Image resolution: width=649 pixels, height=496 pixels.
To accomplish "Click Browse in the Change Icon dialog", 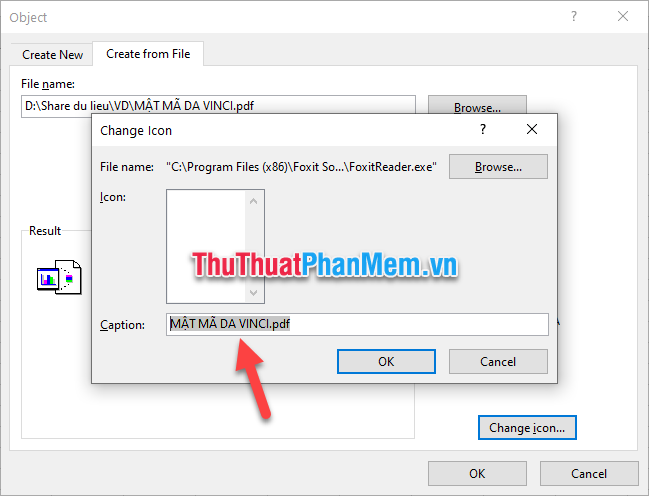I will tap(498, 167).
